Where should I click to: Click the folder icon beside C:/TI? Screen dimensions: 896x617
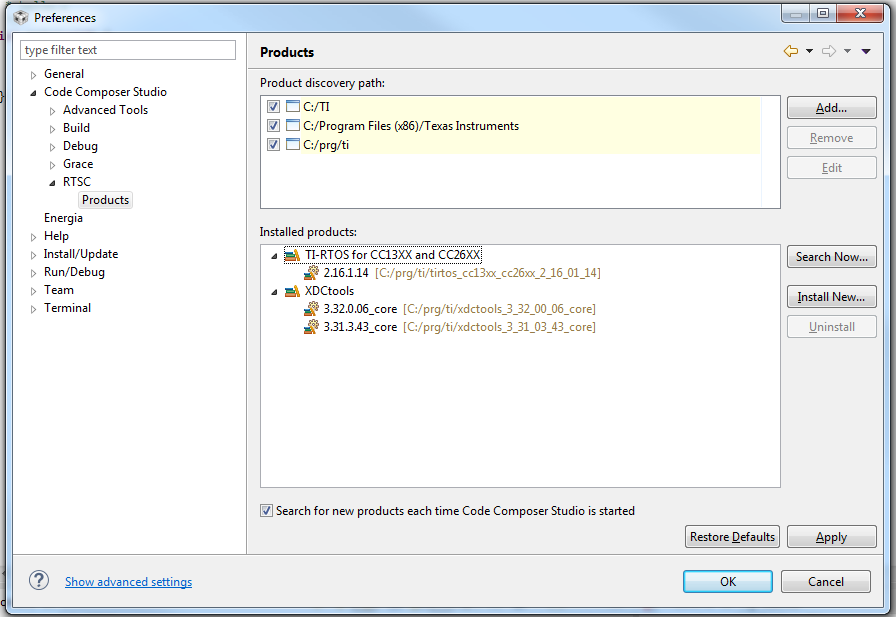click(x=293, y=106)
